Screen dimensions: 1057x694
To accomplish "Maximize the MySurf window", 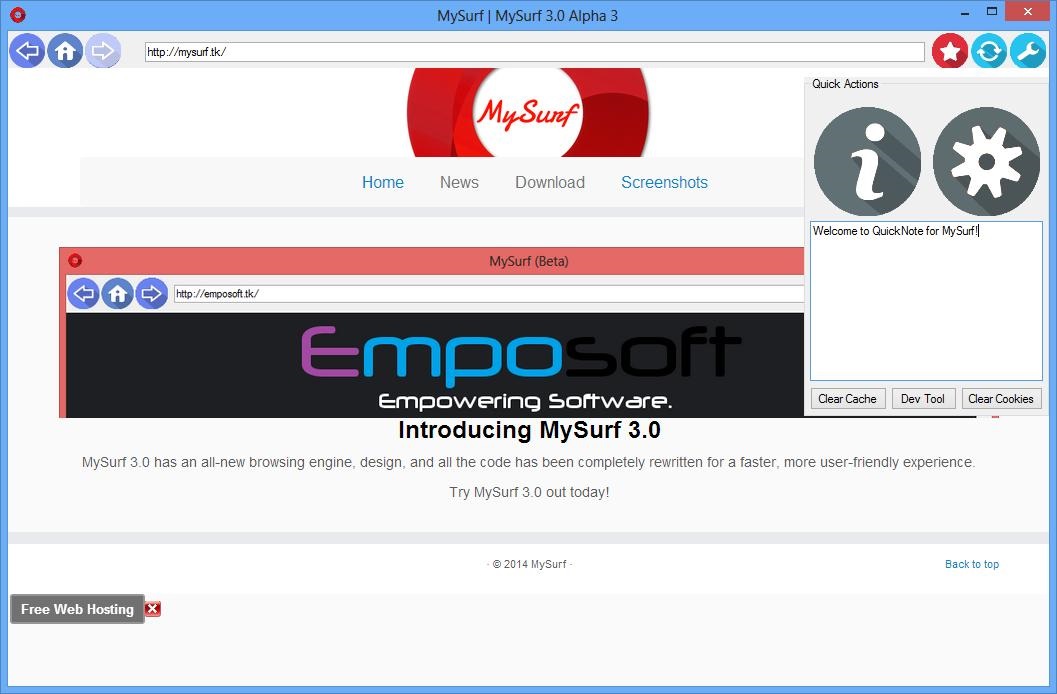I will click(x=992, y=11).
